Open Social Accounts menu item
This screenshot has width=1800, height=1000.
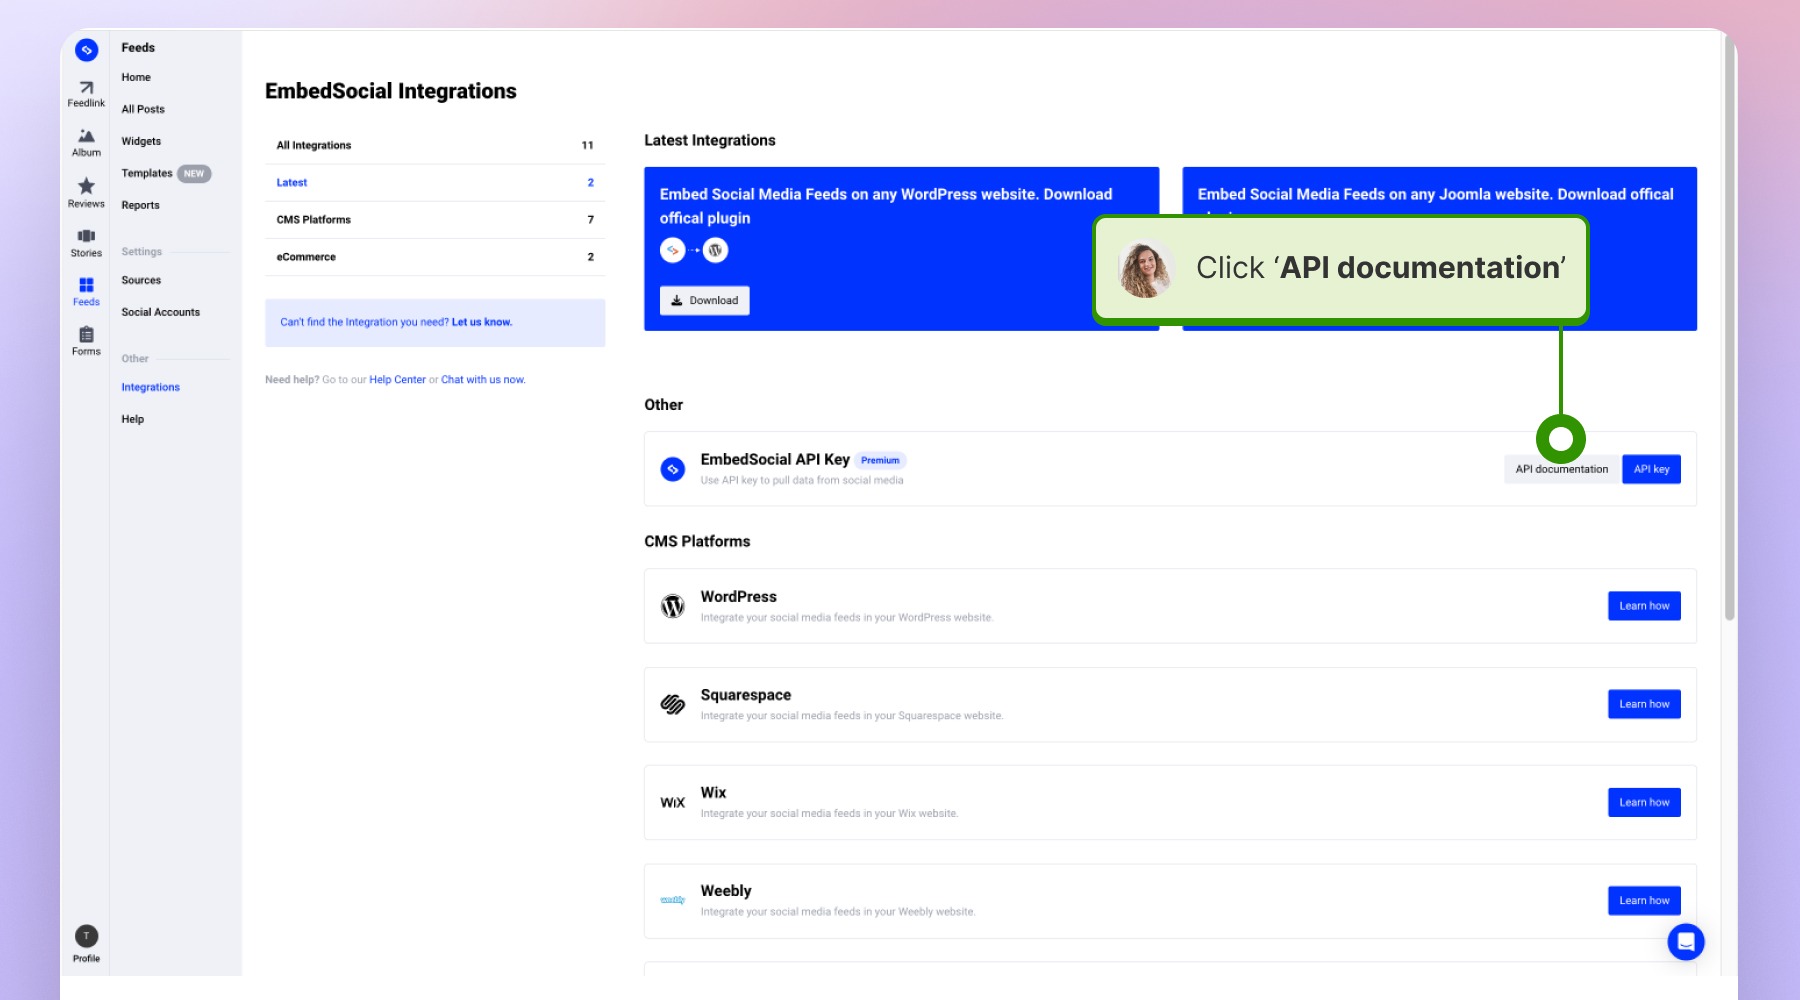tap(161, 312)
